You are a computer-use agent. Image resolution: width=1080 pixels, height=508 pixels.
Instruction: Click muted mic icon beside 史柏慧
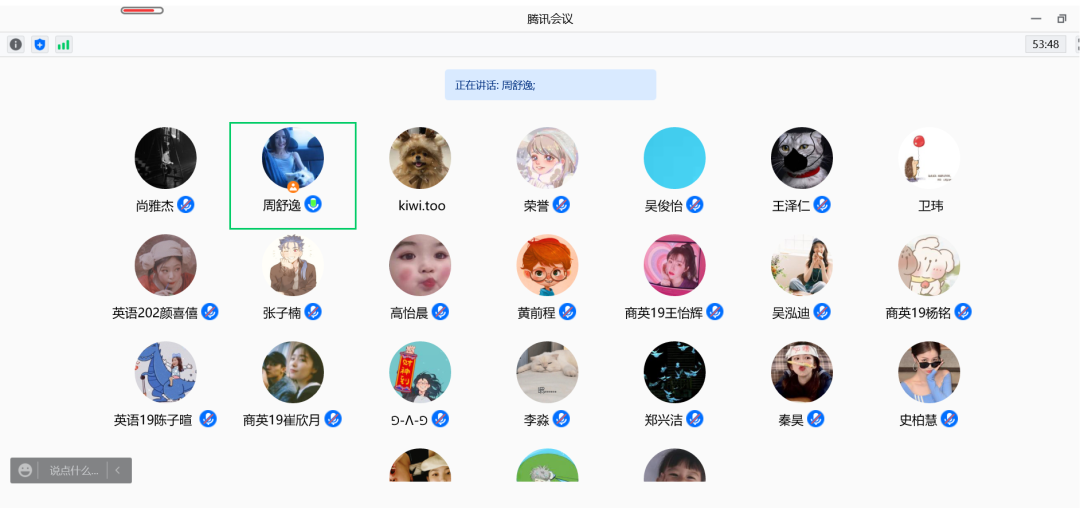pos(950,419)
